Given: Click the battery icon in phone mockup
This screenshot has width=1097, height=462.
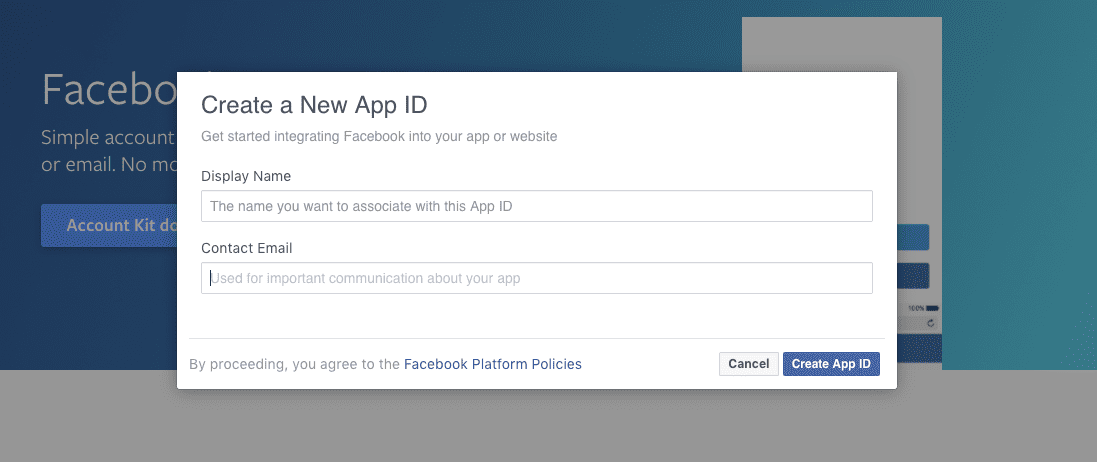Looking at the screenshot, I should click(x=932, y=309).
